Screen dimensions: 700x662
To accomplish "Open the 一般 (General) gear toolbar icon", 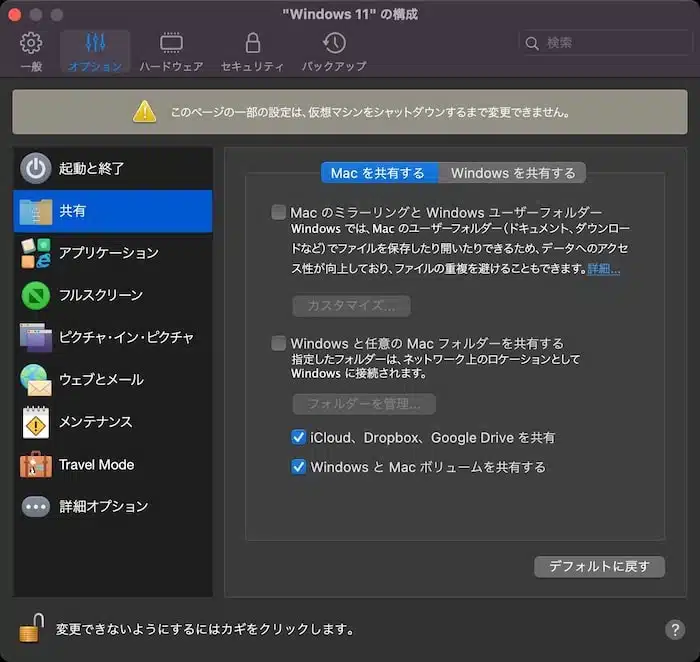I will click(x=31, y=43).
